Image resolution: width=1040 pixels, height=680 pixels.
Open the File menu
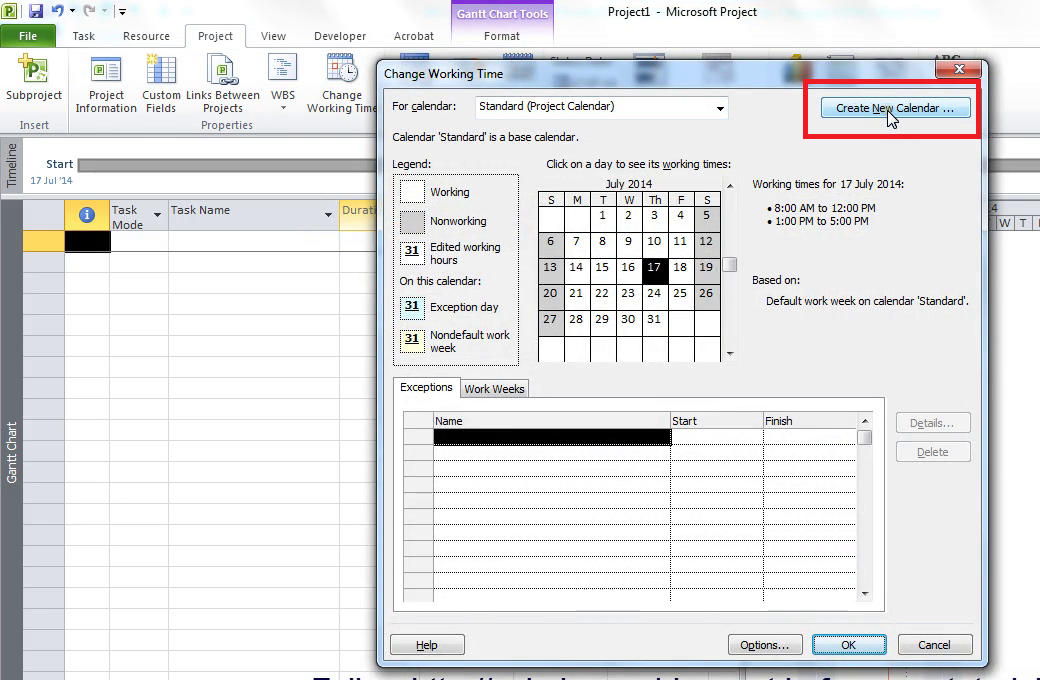pos(28,35)
